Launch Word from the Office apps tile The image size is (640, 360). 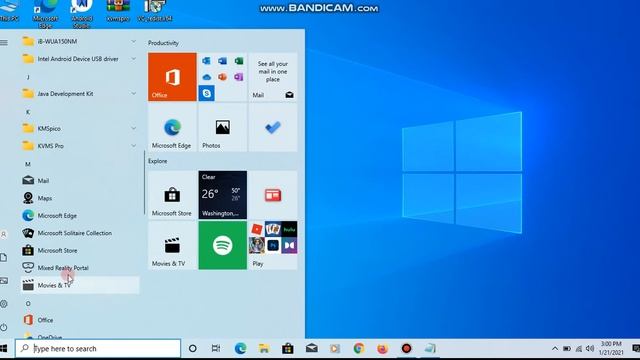(x=222, y=61)
